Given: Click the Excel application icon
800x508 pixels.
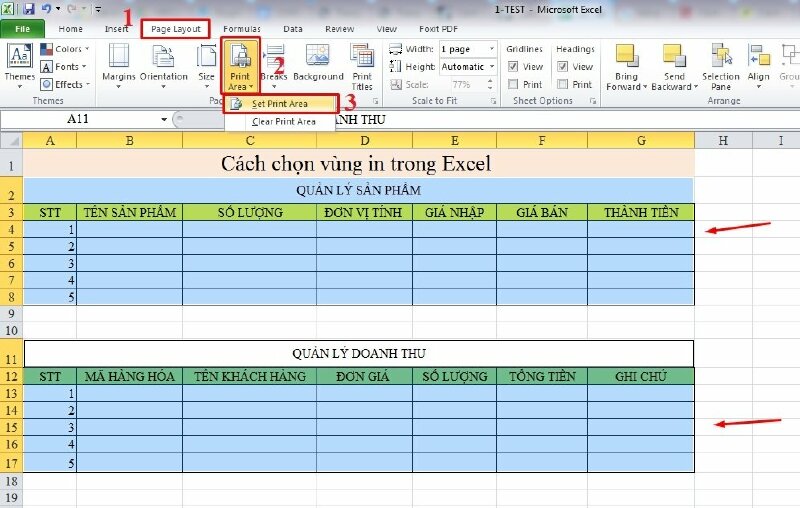Looking at the screenshot, I should (x=8, y=9).
